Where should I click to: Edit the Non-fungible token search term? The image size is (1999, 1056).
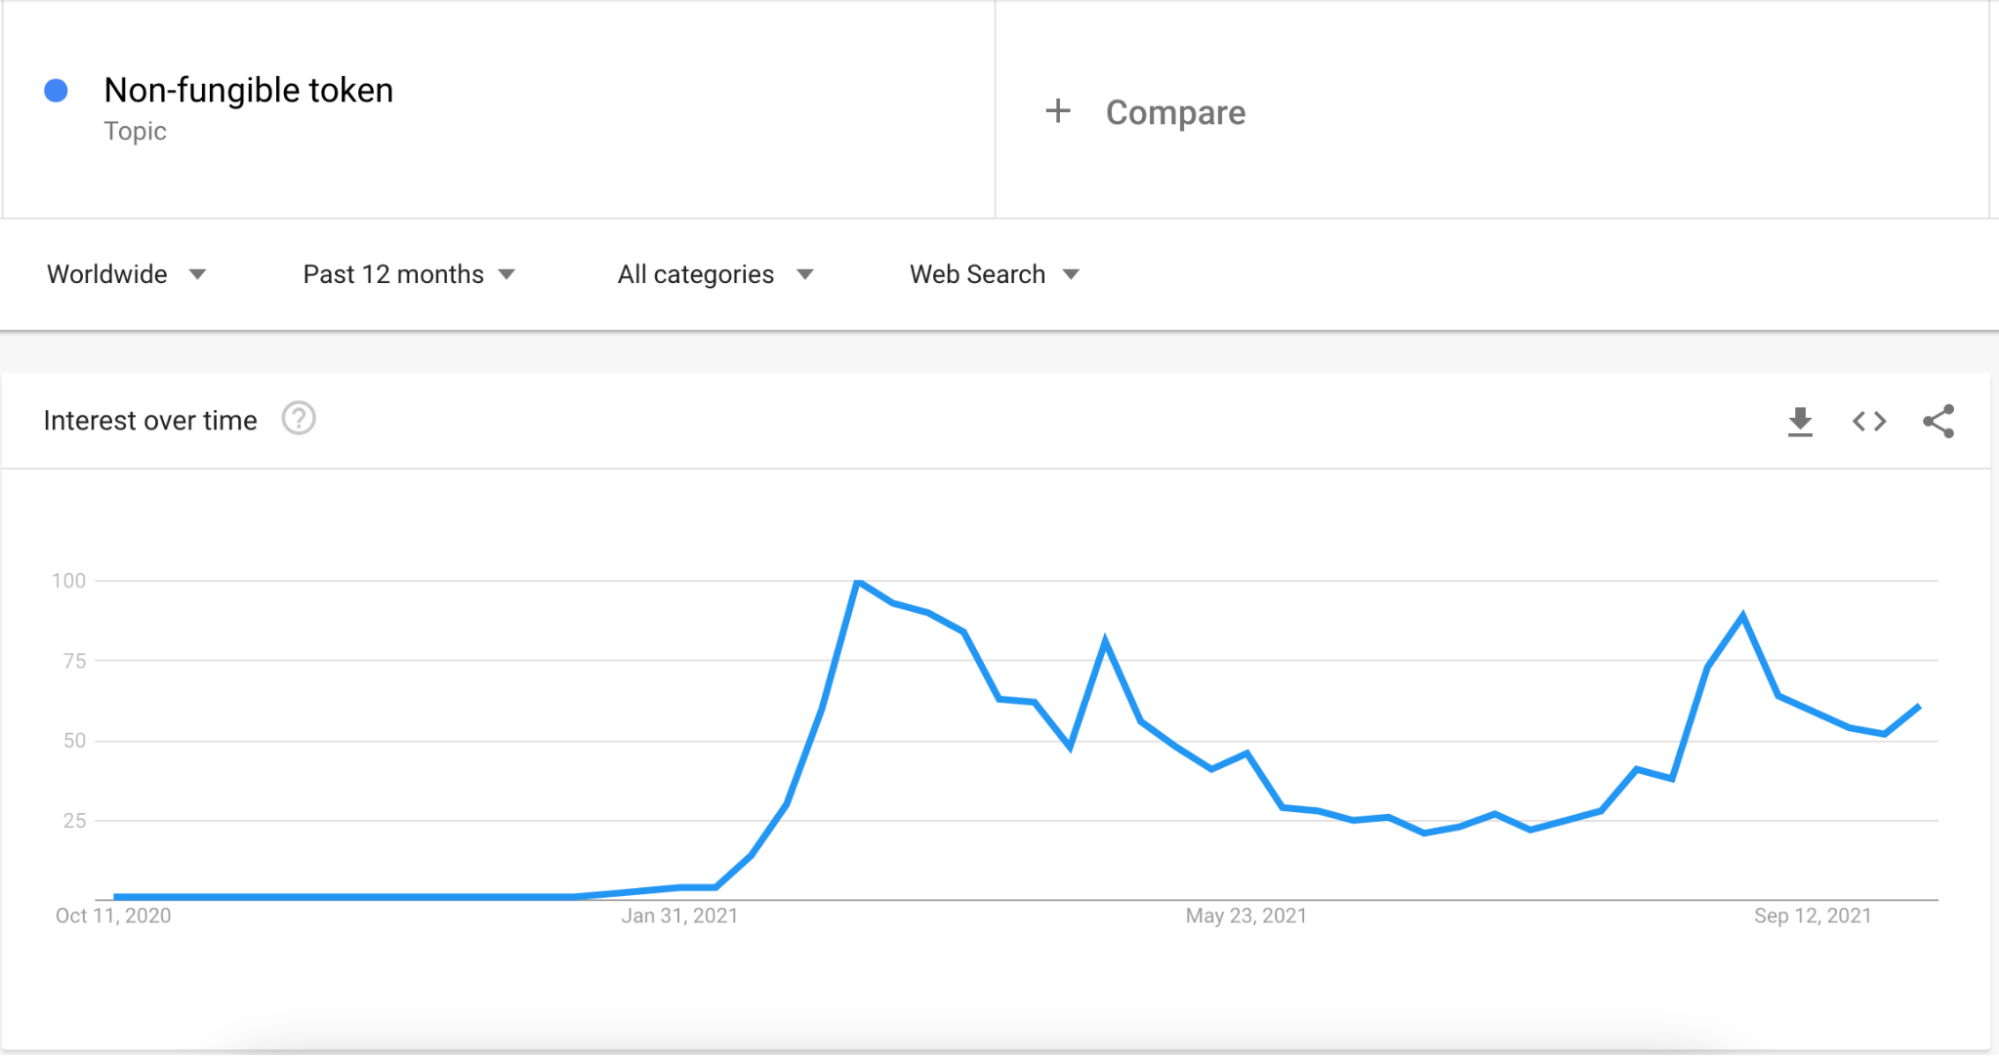point(249,90)
